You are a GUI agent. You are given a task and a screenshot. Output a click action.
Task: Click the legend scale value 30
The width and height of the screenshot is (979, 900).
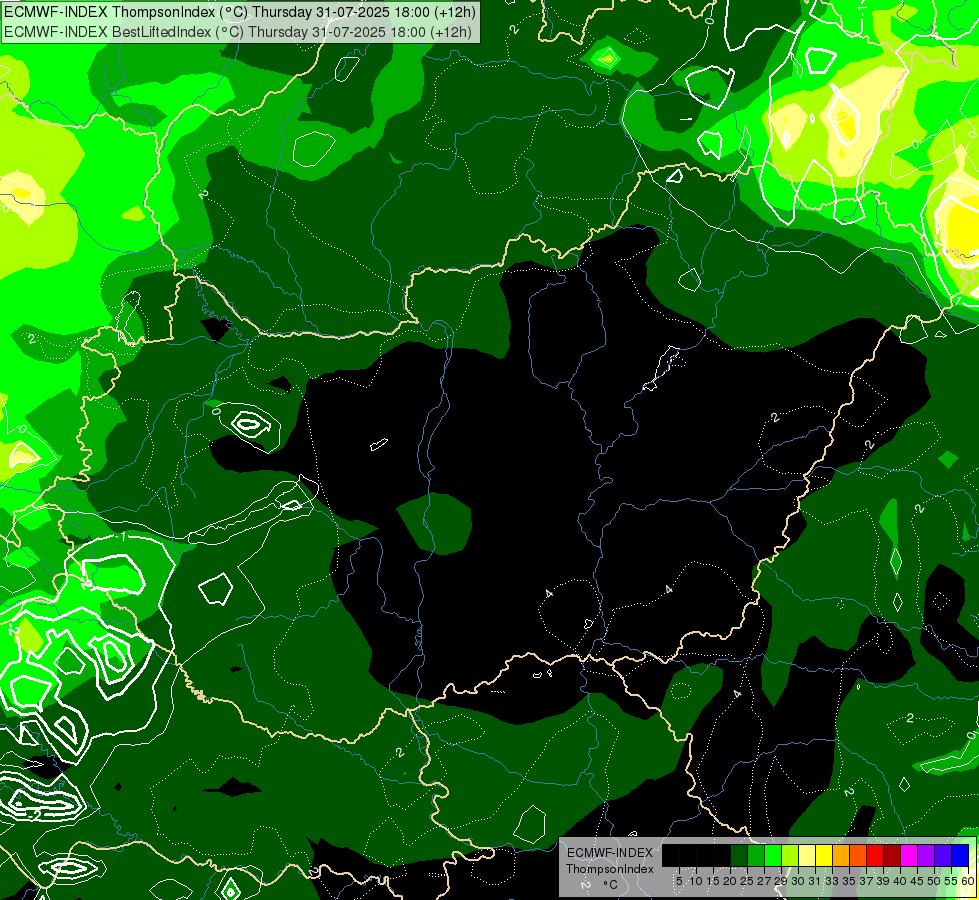(x=799, y=881)
